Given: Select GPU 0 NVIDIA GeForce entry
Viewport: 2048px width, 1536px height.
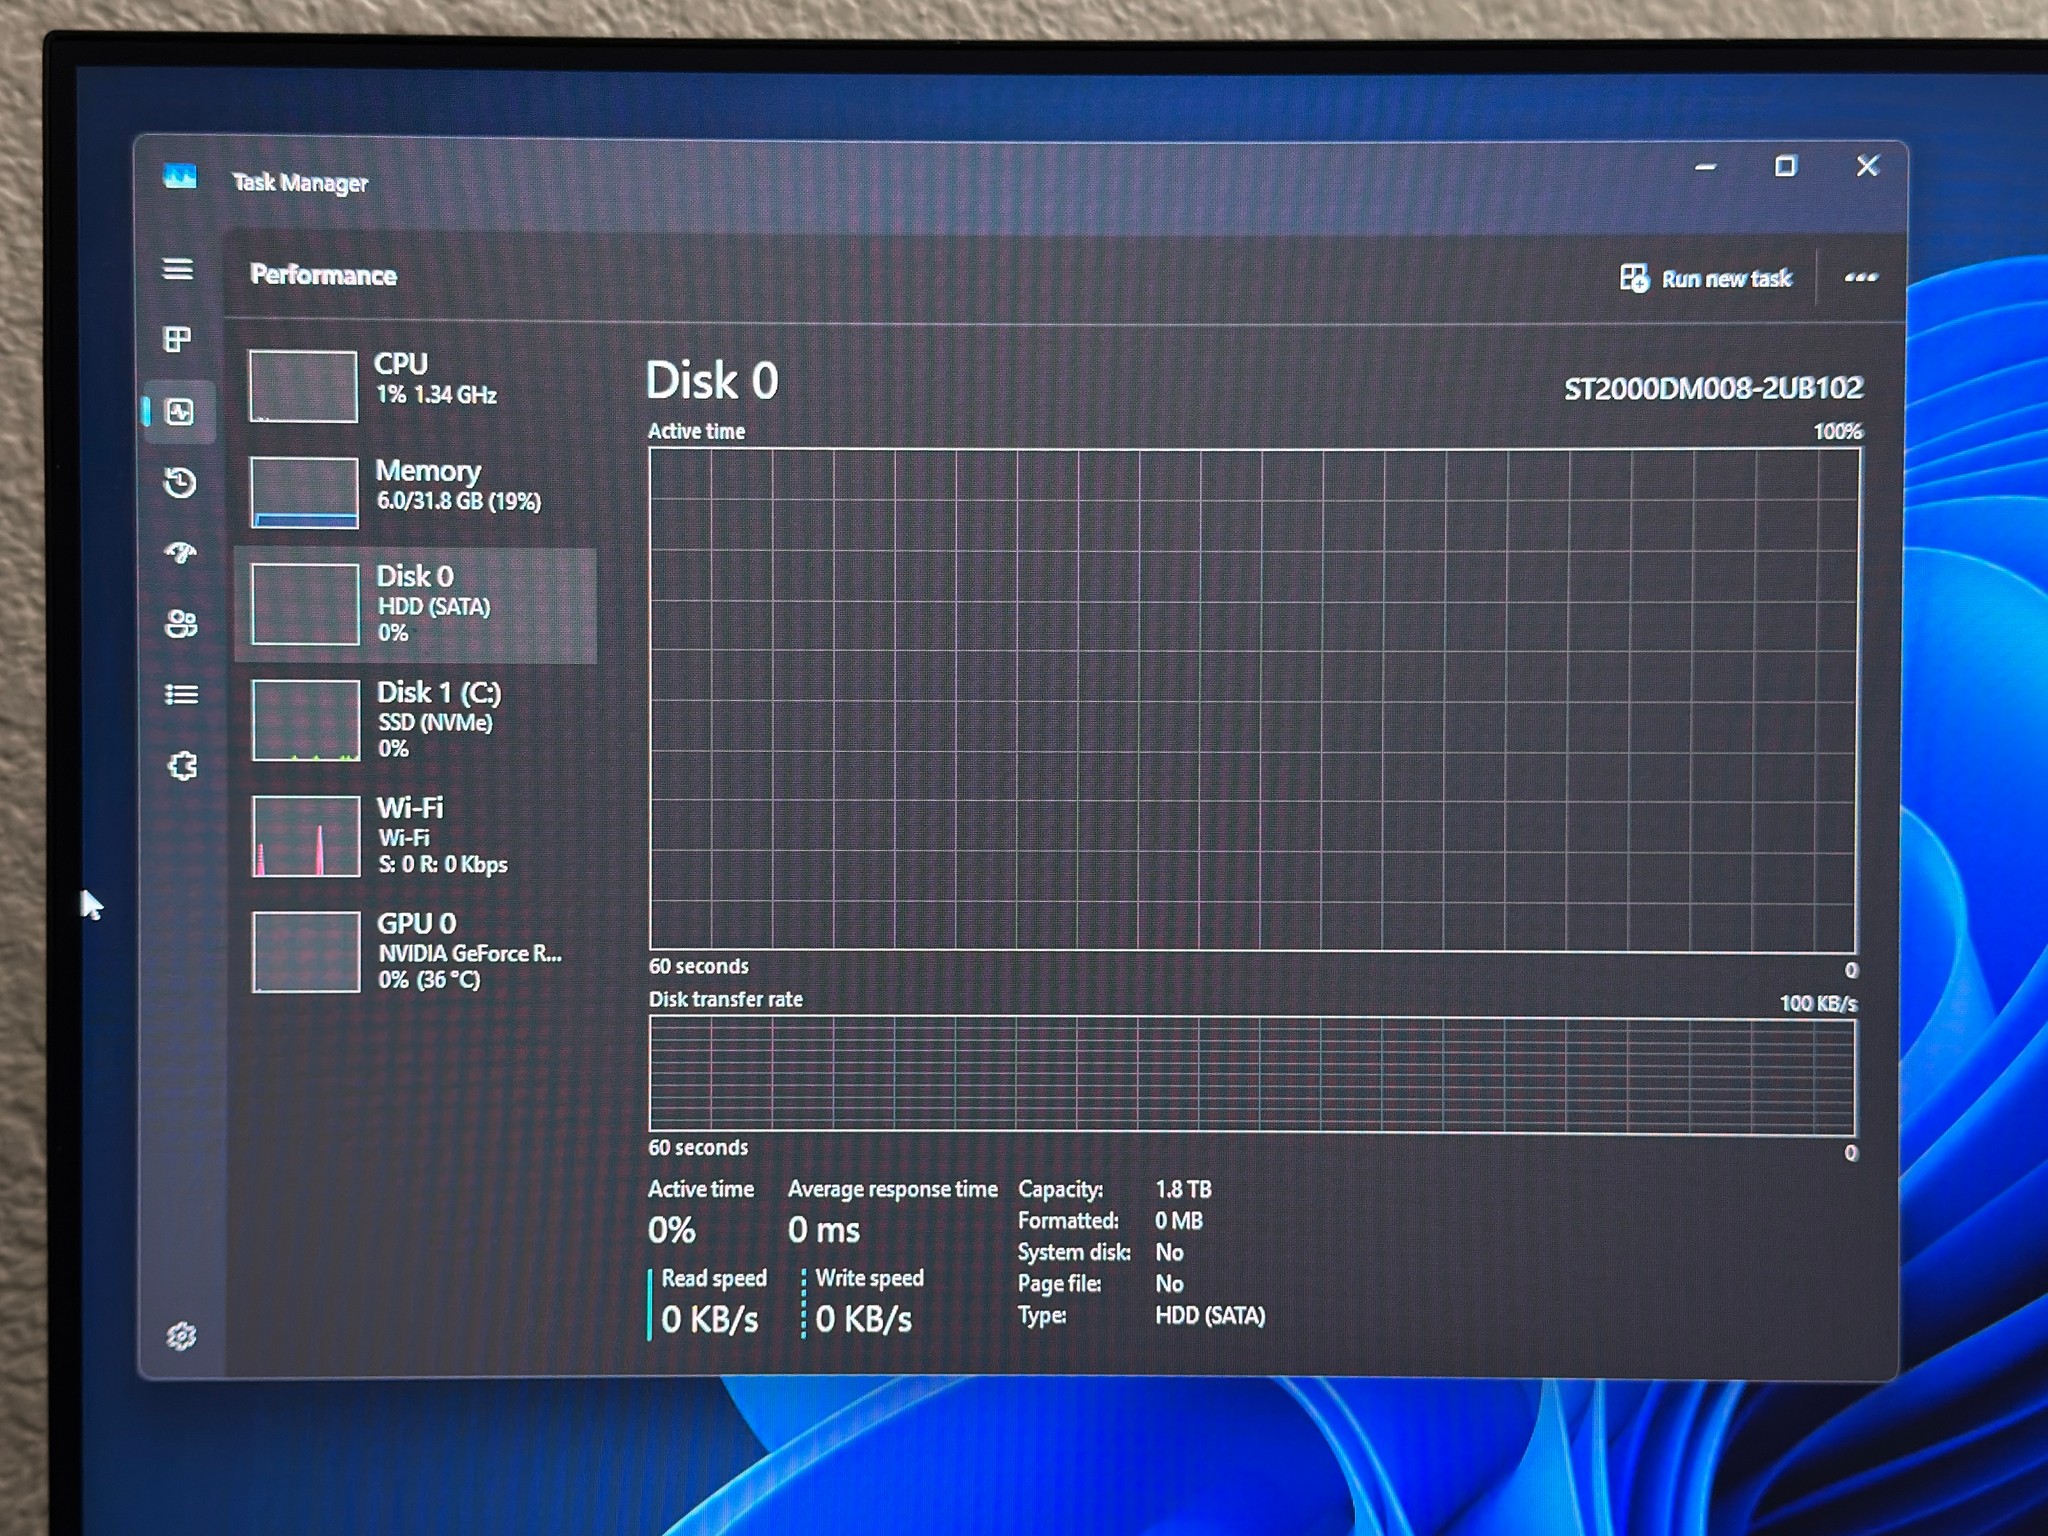Looking at the screenshot, I should (x=415, y=951).
